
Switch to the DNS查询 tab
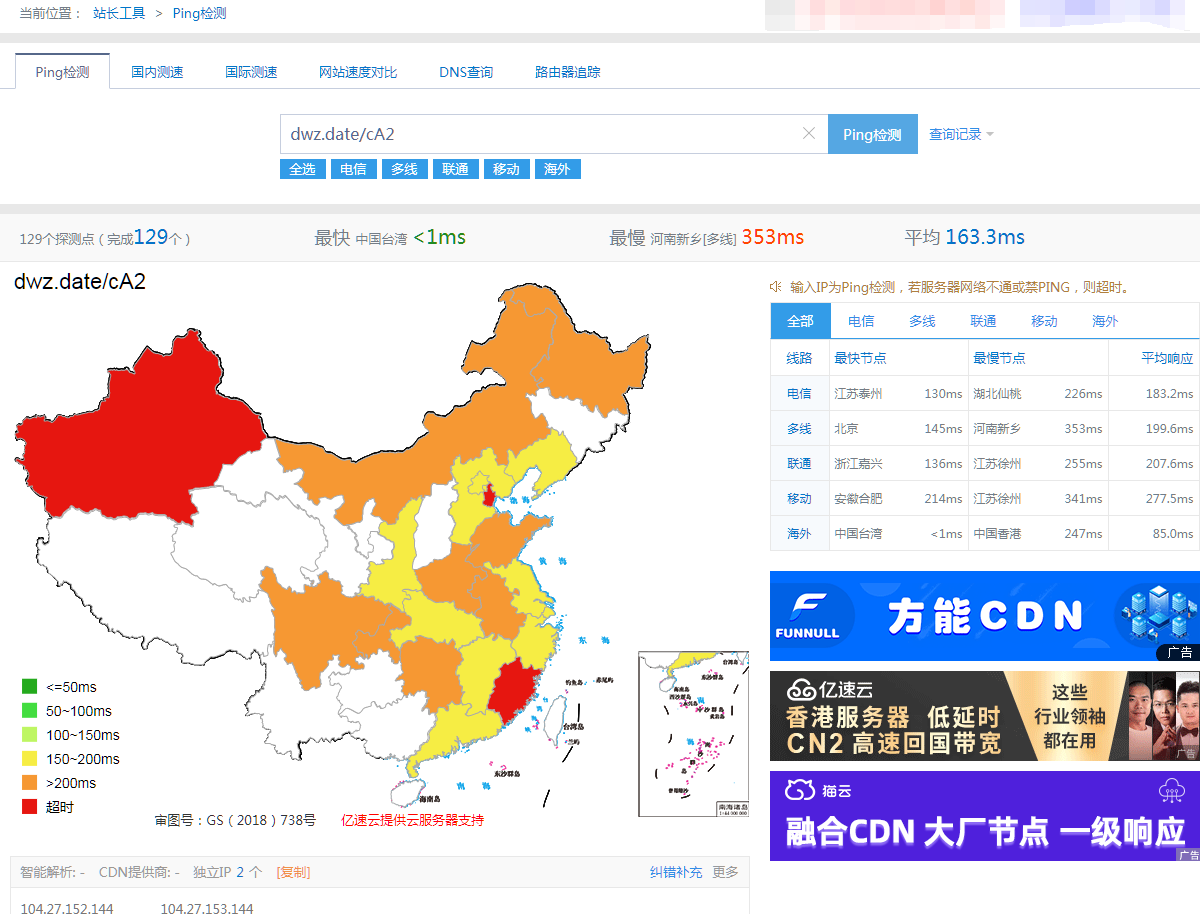[x=466, y=71]
